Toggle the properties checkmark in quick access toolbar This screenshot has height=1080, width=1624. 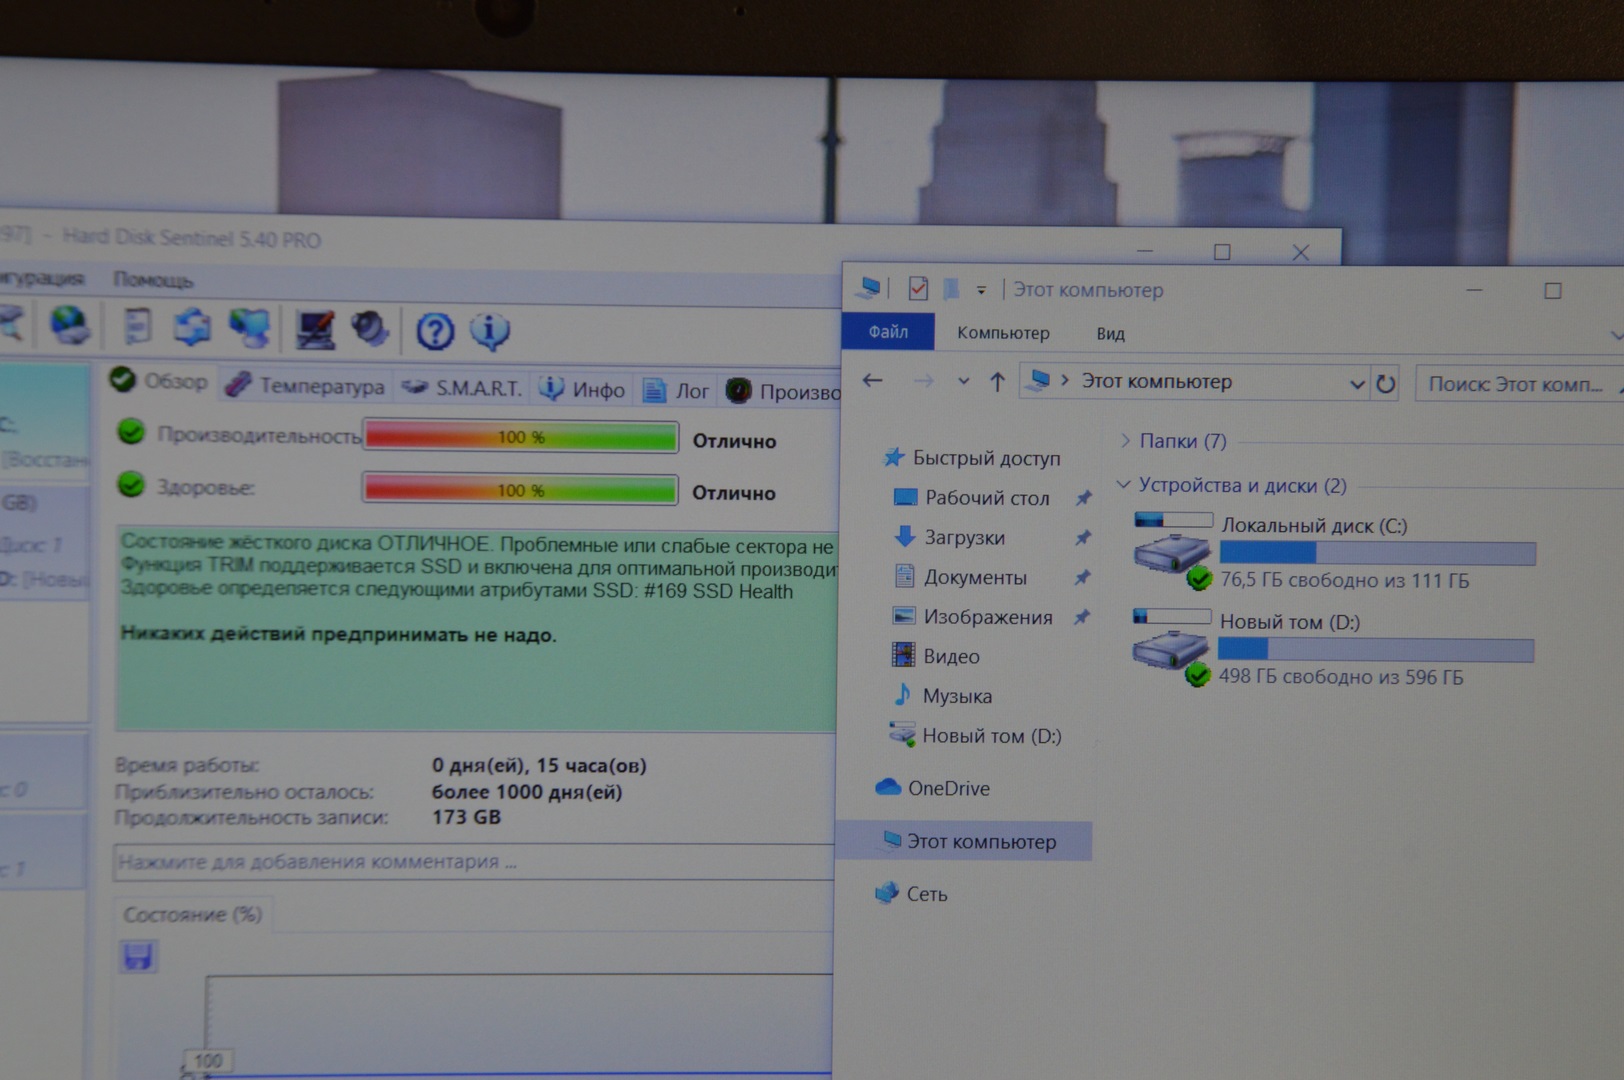917,289
